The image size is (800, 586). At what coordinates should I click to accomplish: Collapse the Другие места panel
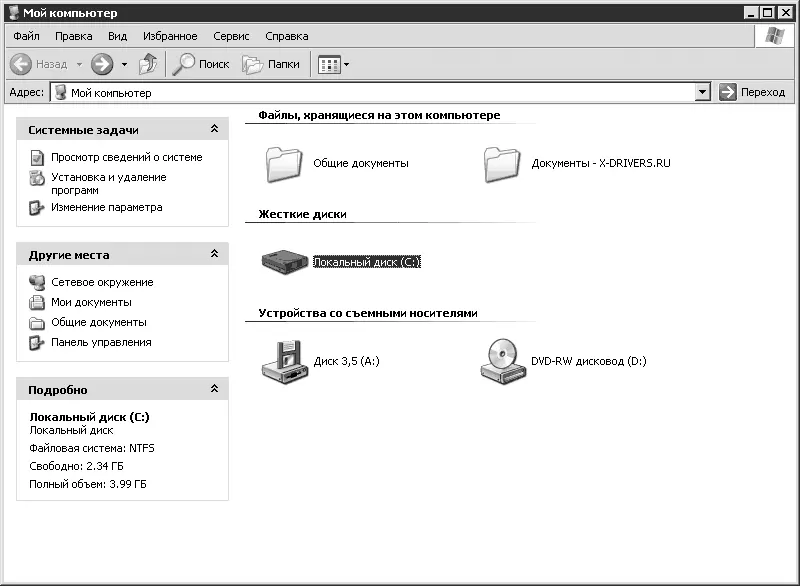tap(214, 255)
